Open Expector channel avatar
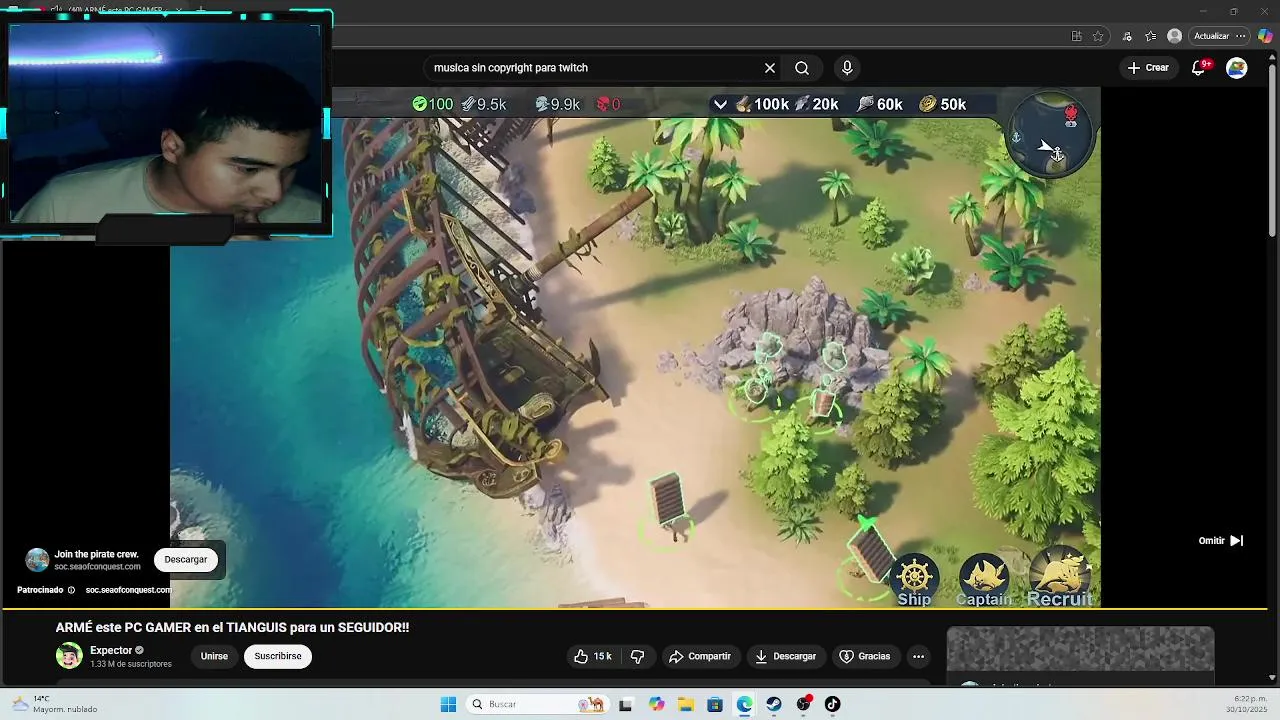The width and height of the screenshot is (1280, 720). coord(69,656)
